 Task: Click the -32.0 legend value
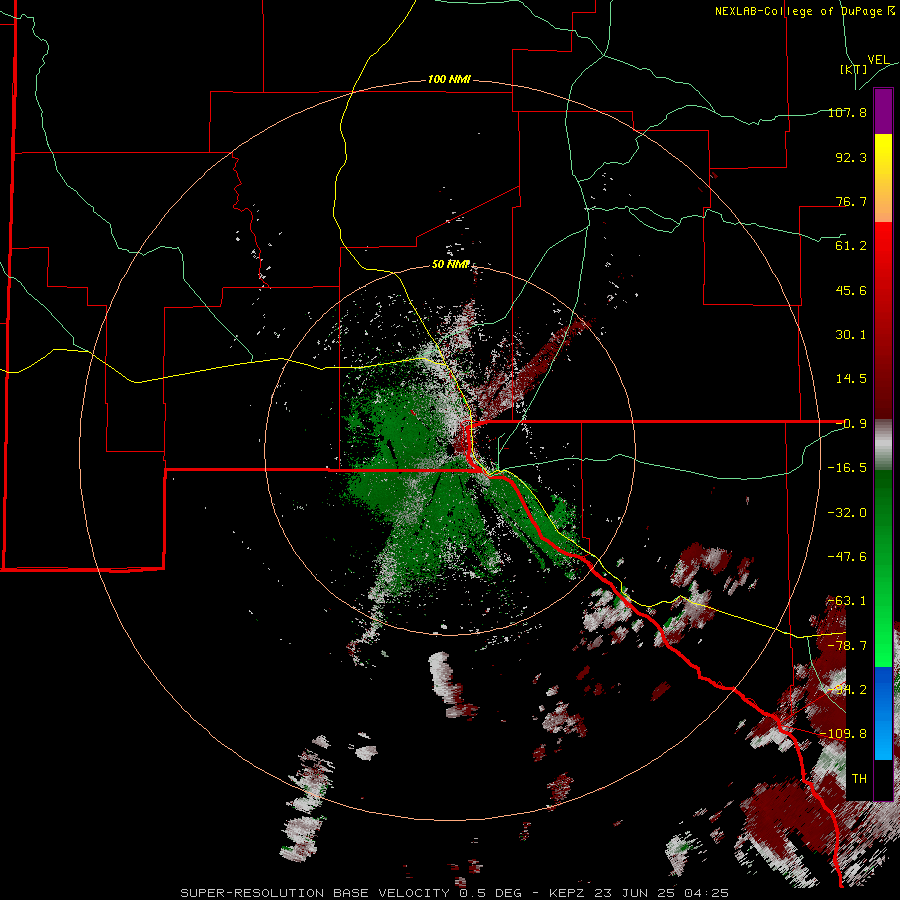tap(847, 513)
